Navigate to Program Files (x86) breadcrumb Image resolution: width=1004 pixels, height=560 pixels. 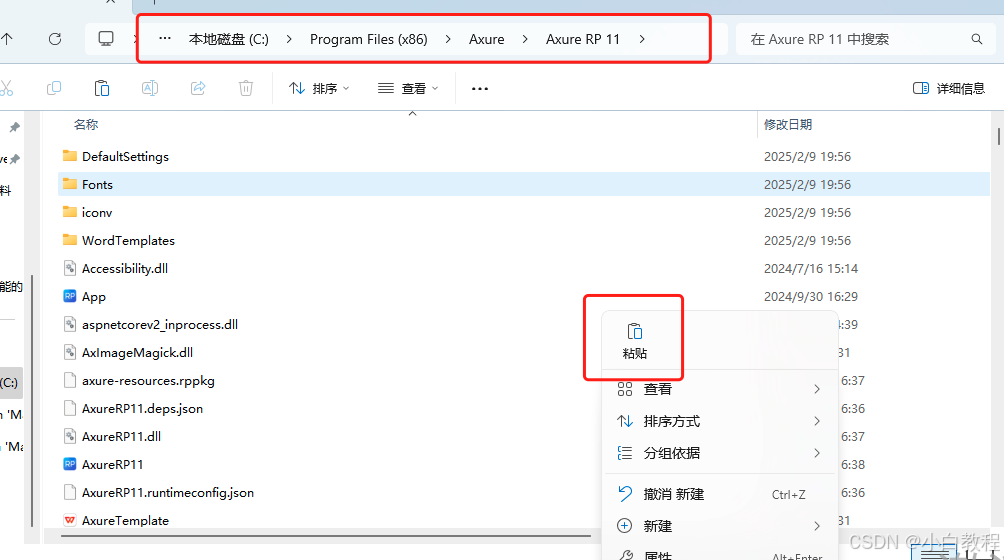point(369,39)
